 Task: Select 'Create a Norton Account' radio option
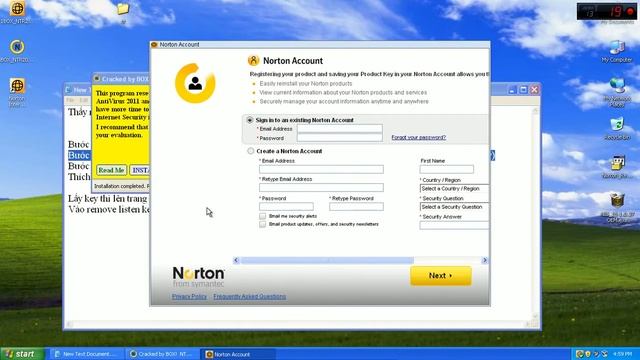251,151
